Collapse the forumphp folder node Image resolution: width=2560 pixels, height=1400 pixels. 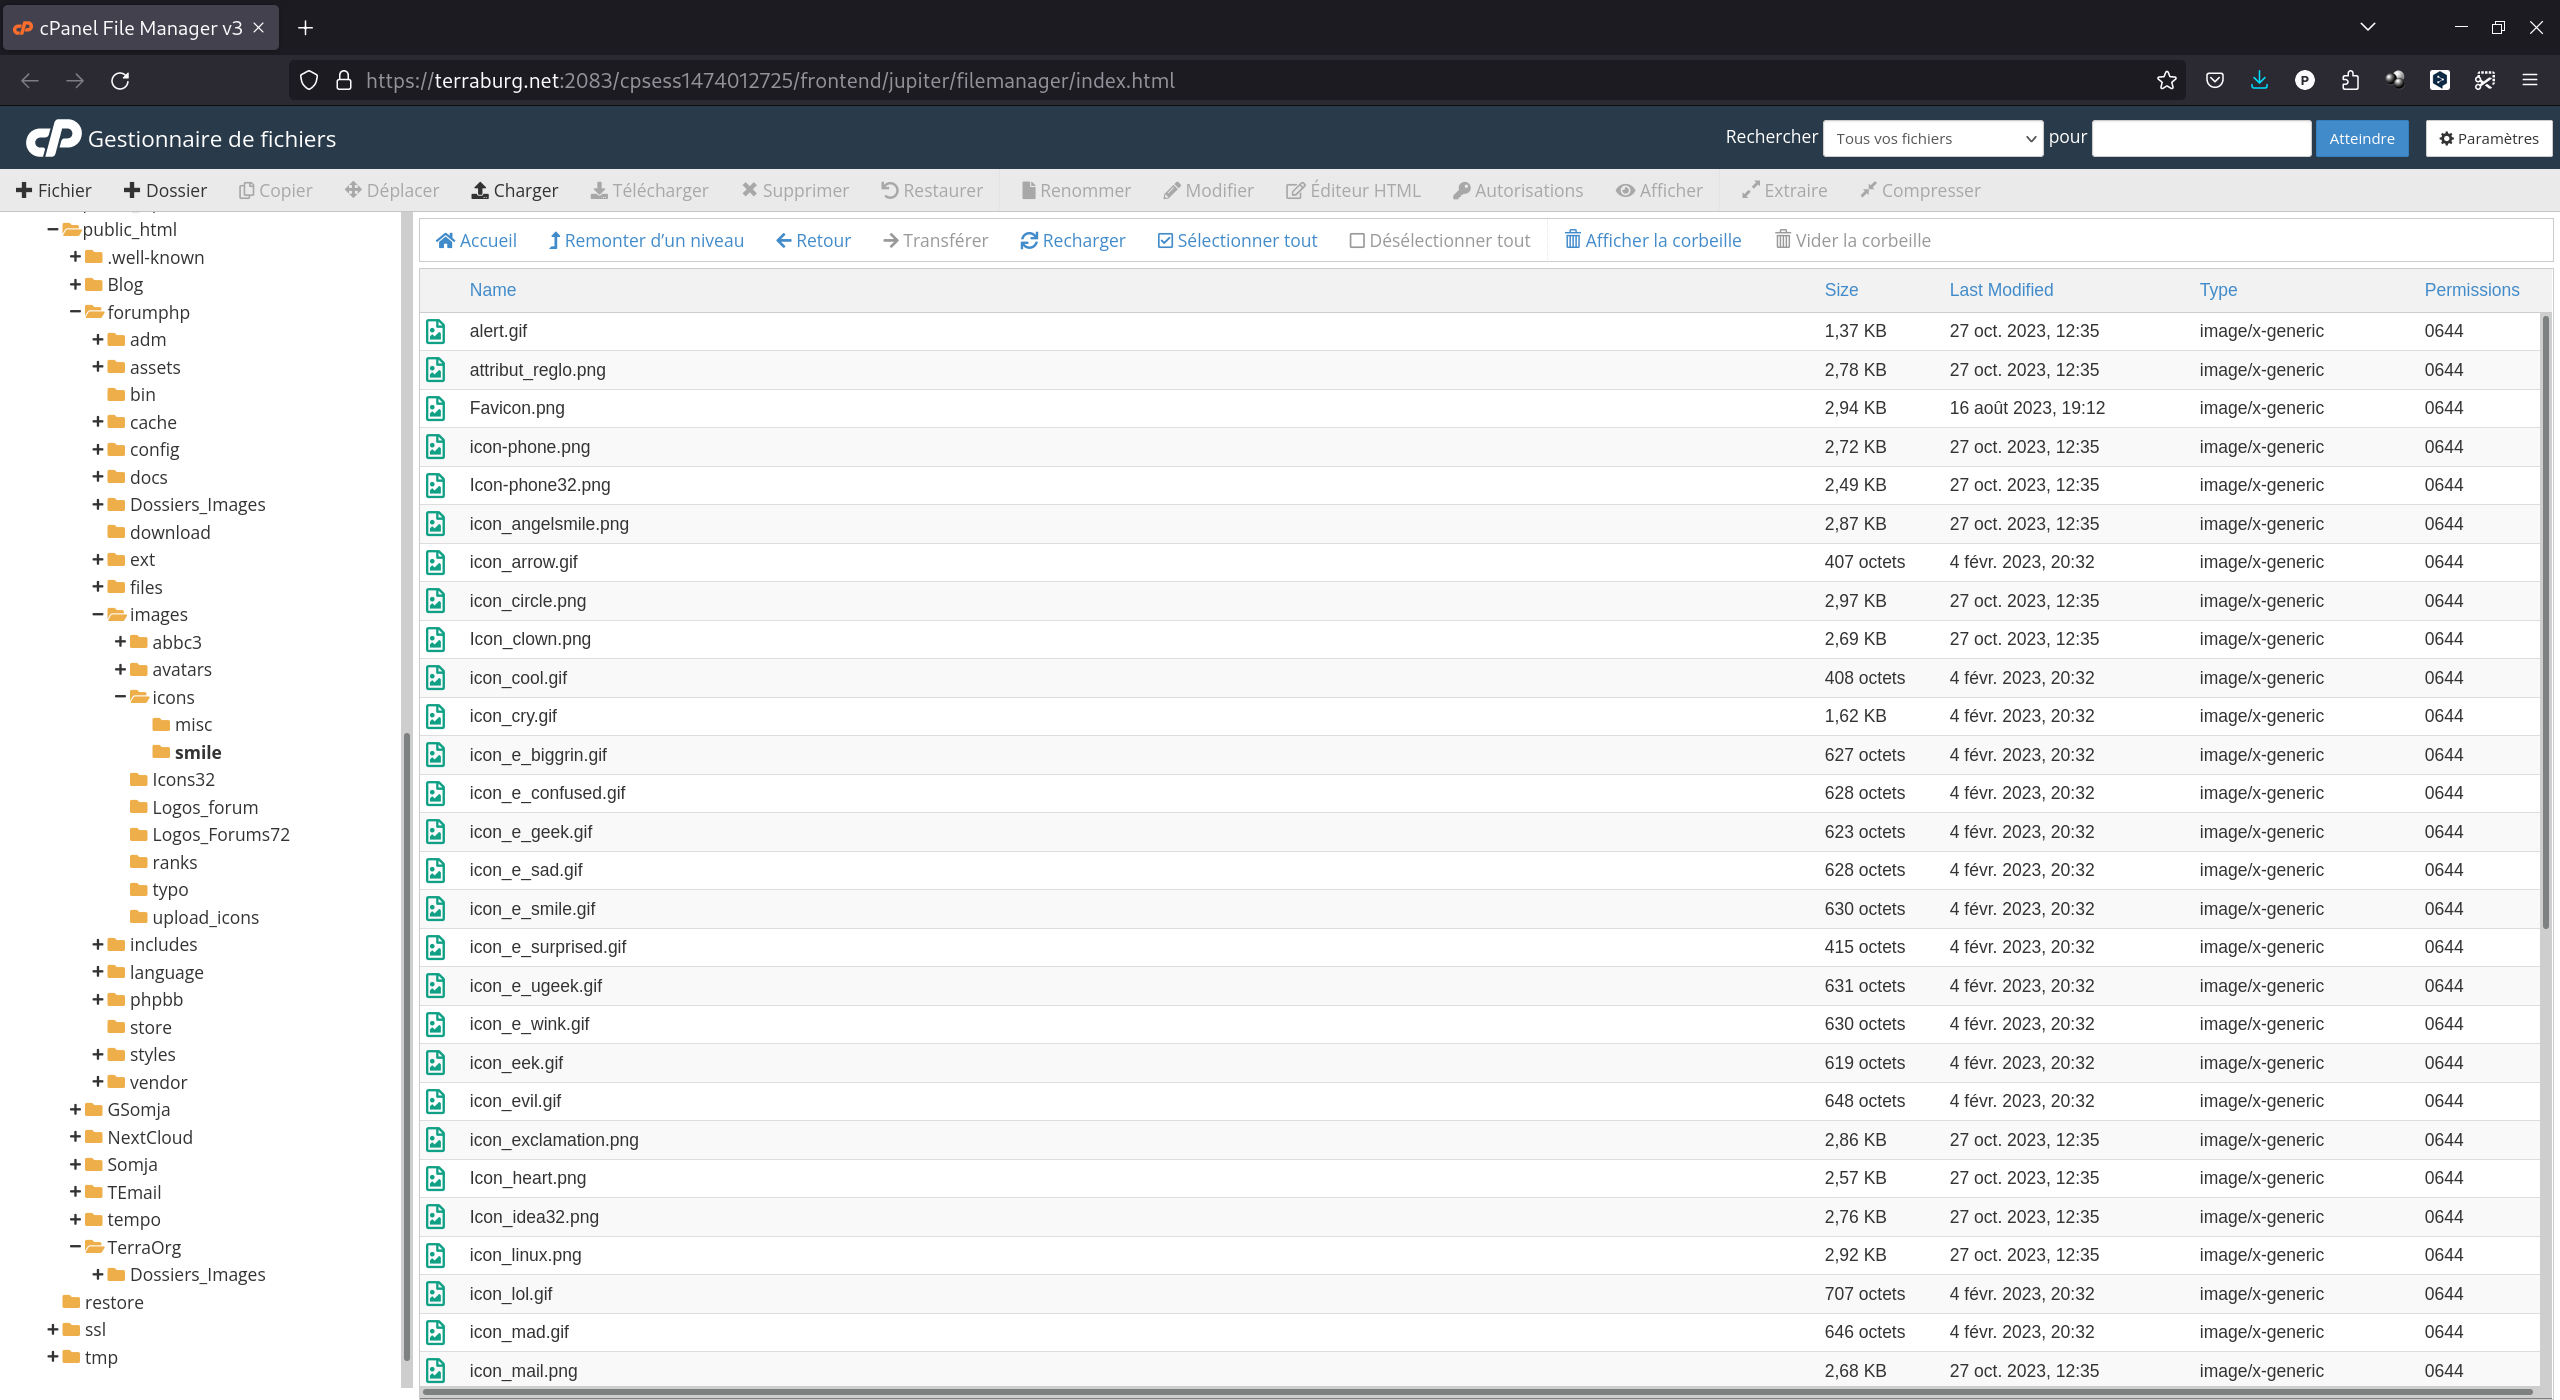click(75, 312)
